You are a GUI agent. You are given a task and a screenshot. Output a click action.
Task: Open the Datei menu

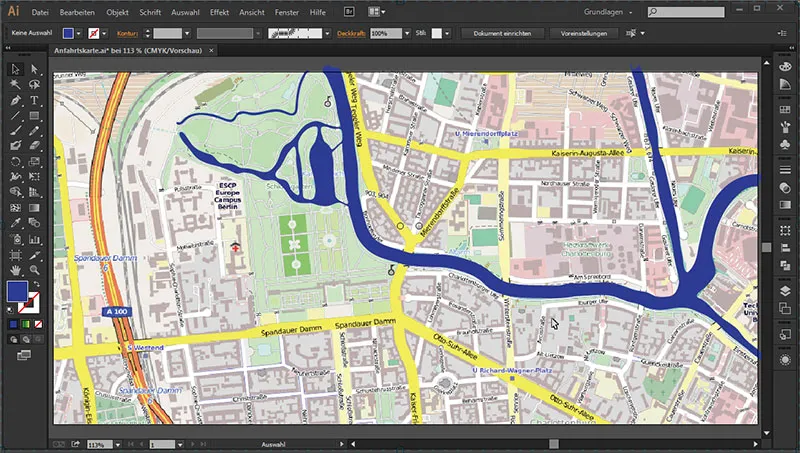click(40, 12)
